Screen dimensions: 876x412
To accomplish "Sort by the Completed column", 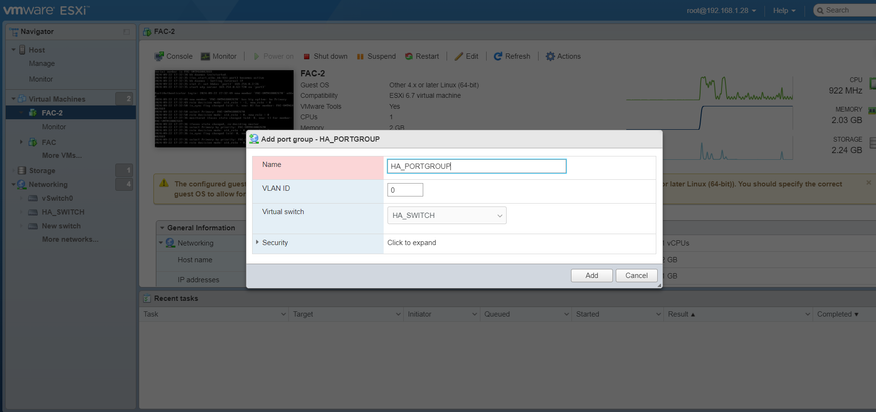I will coord(838,315).
